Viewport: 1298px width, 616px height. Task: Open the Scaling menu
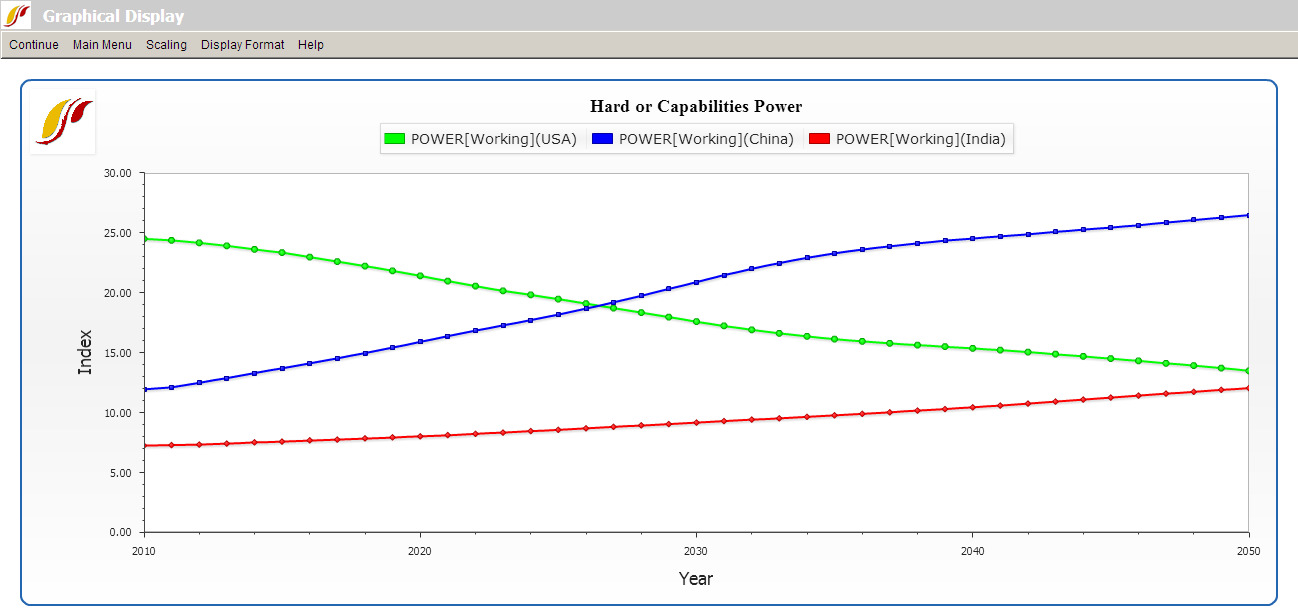[166, 44]
